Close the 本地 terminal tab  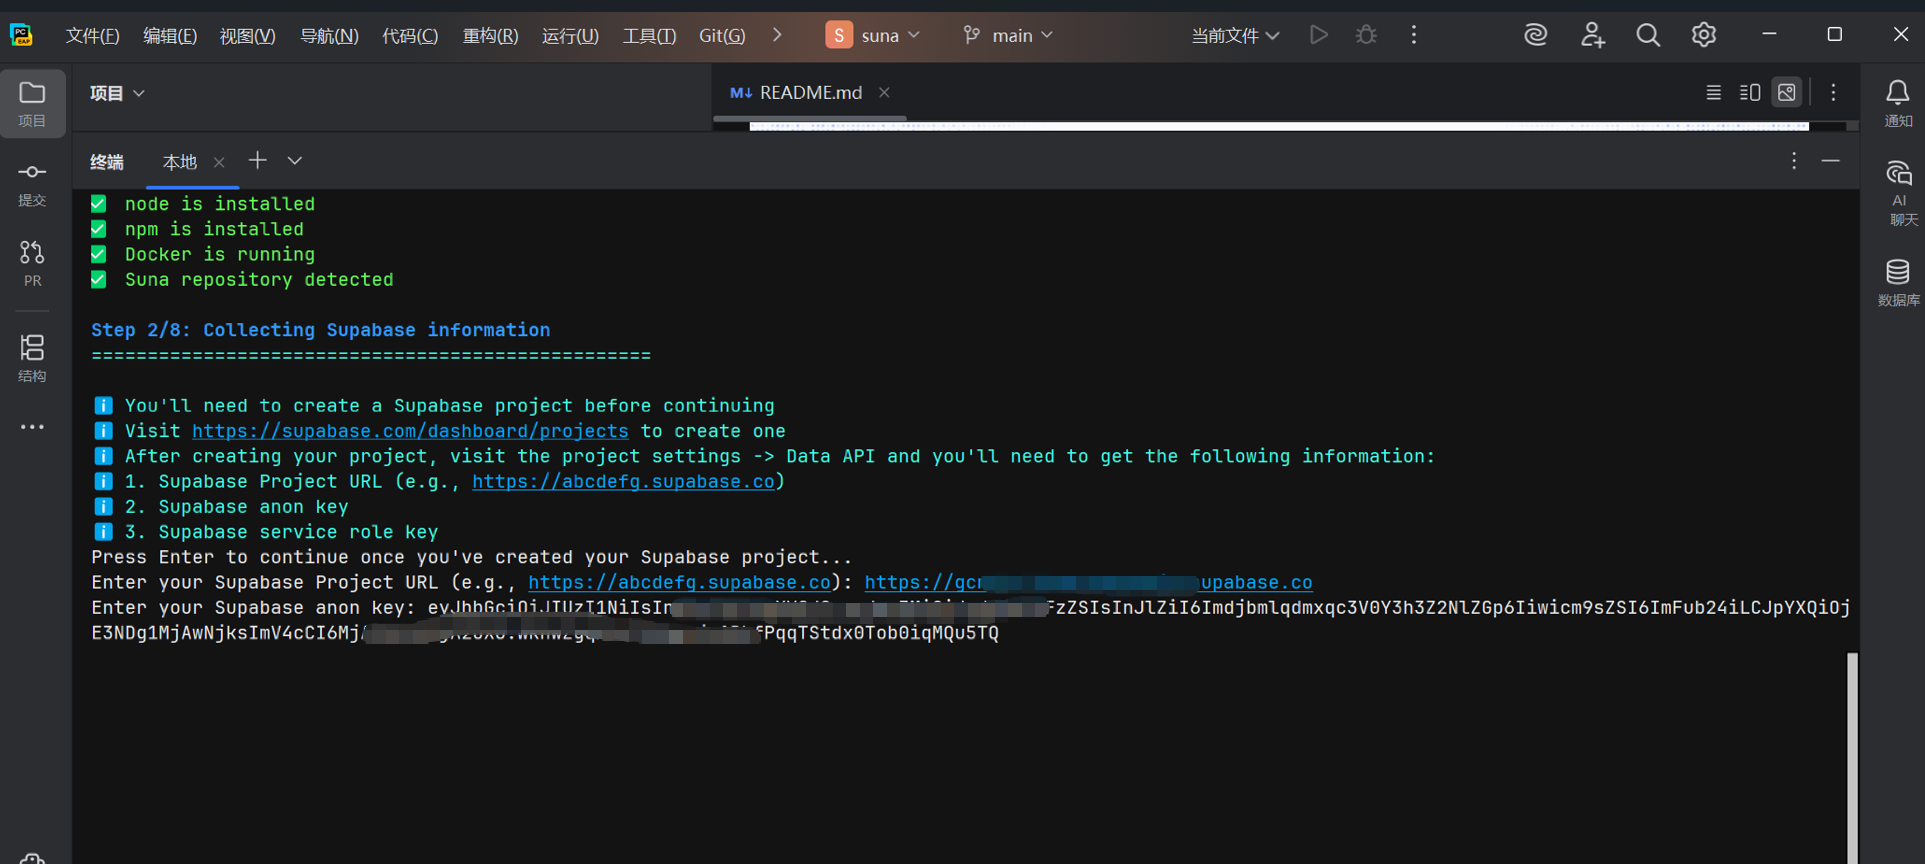[x=219, y=162]
